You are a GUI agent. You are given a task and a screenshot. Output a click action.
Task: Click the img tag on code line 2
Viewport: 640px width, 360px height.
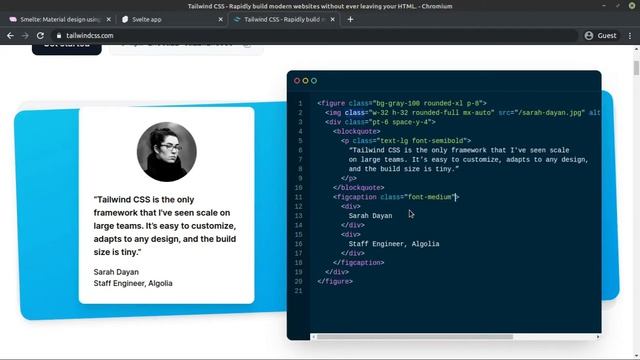tap(463, 113)
